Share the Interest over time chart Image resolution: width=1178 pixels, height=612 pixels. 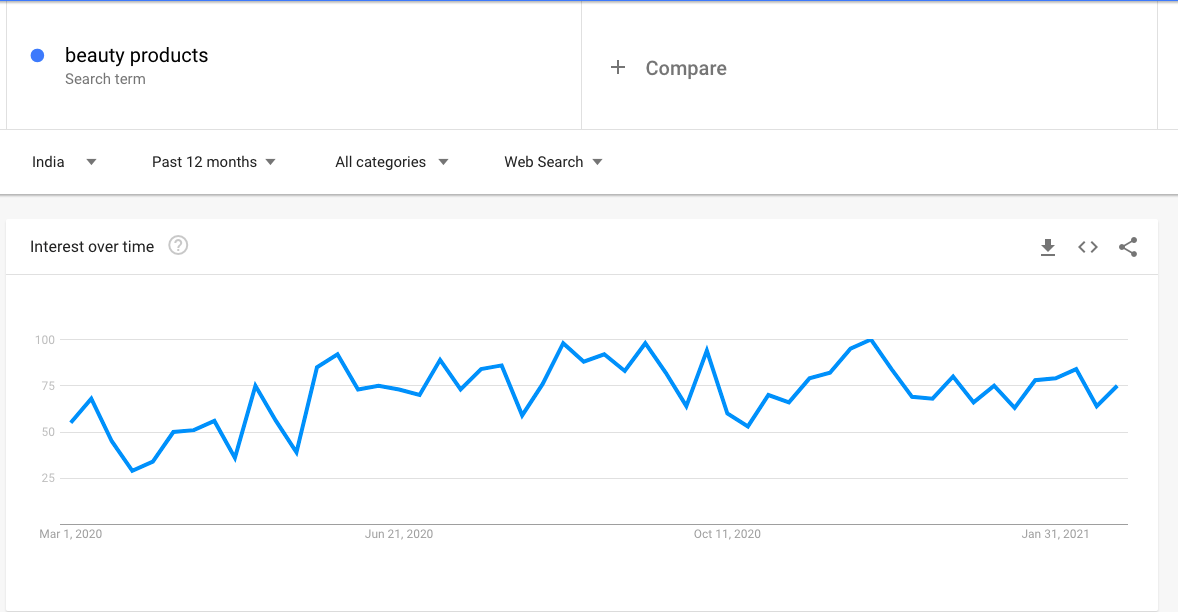click(x=1128, y=247)
